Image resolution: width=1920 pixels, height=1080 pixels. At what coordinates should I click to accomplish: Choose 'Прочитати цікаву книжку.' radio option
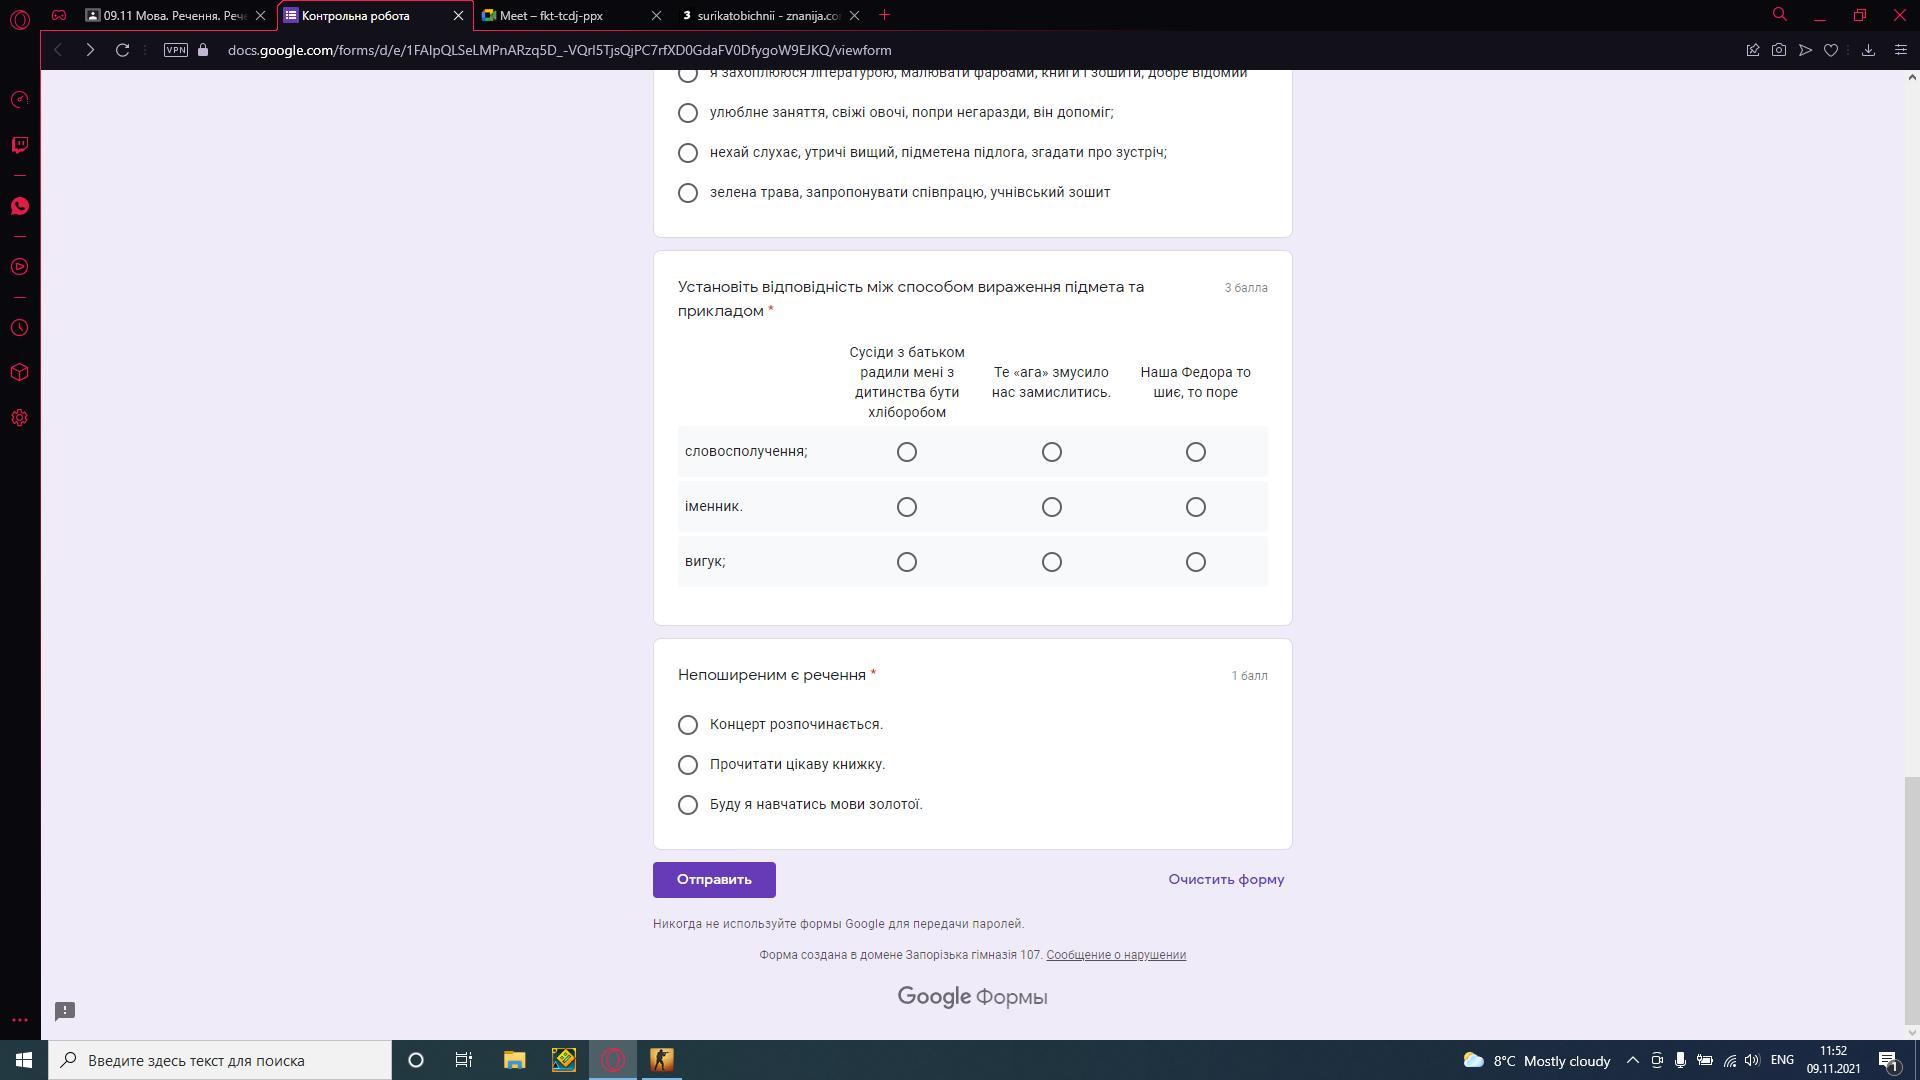[687, 765]
